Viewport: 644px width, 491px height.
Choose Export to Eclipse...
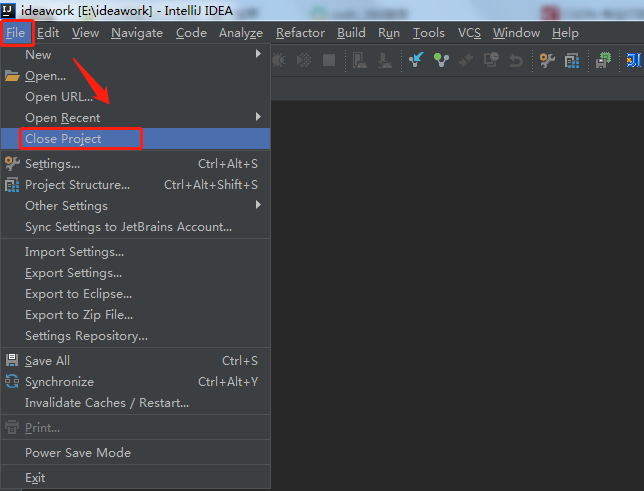[136, 294]
